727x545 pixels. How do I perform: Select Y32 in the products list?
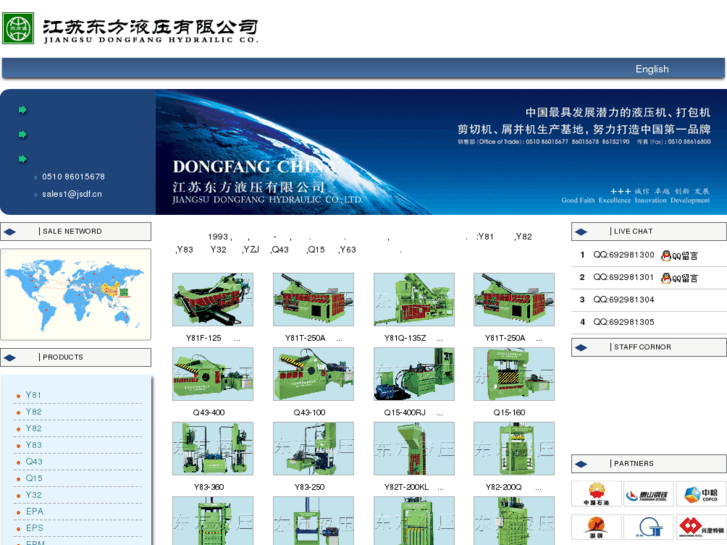[33, 495]
